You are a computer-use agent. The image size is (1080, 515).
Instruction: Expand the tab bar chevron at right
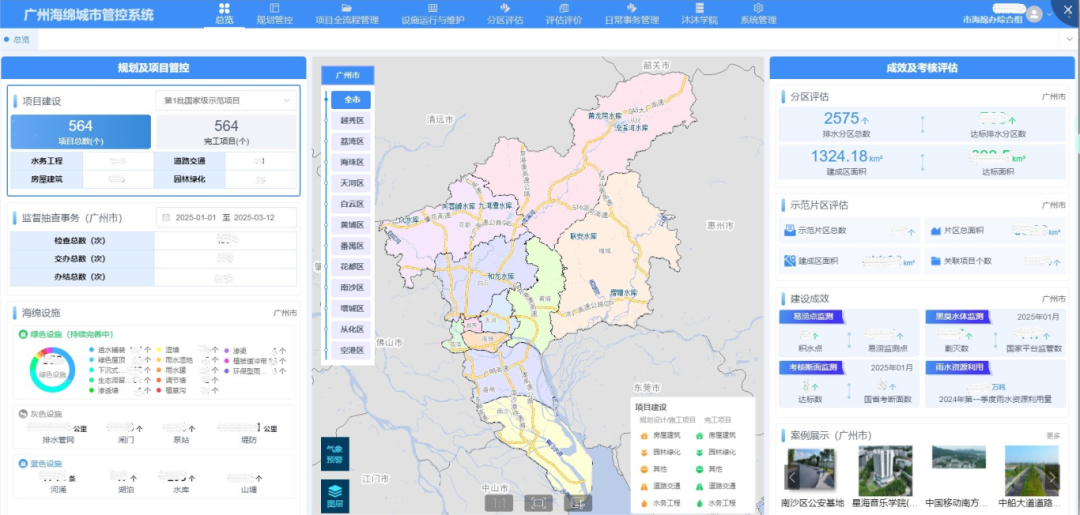(x=1069, y=40)
